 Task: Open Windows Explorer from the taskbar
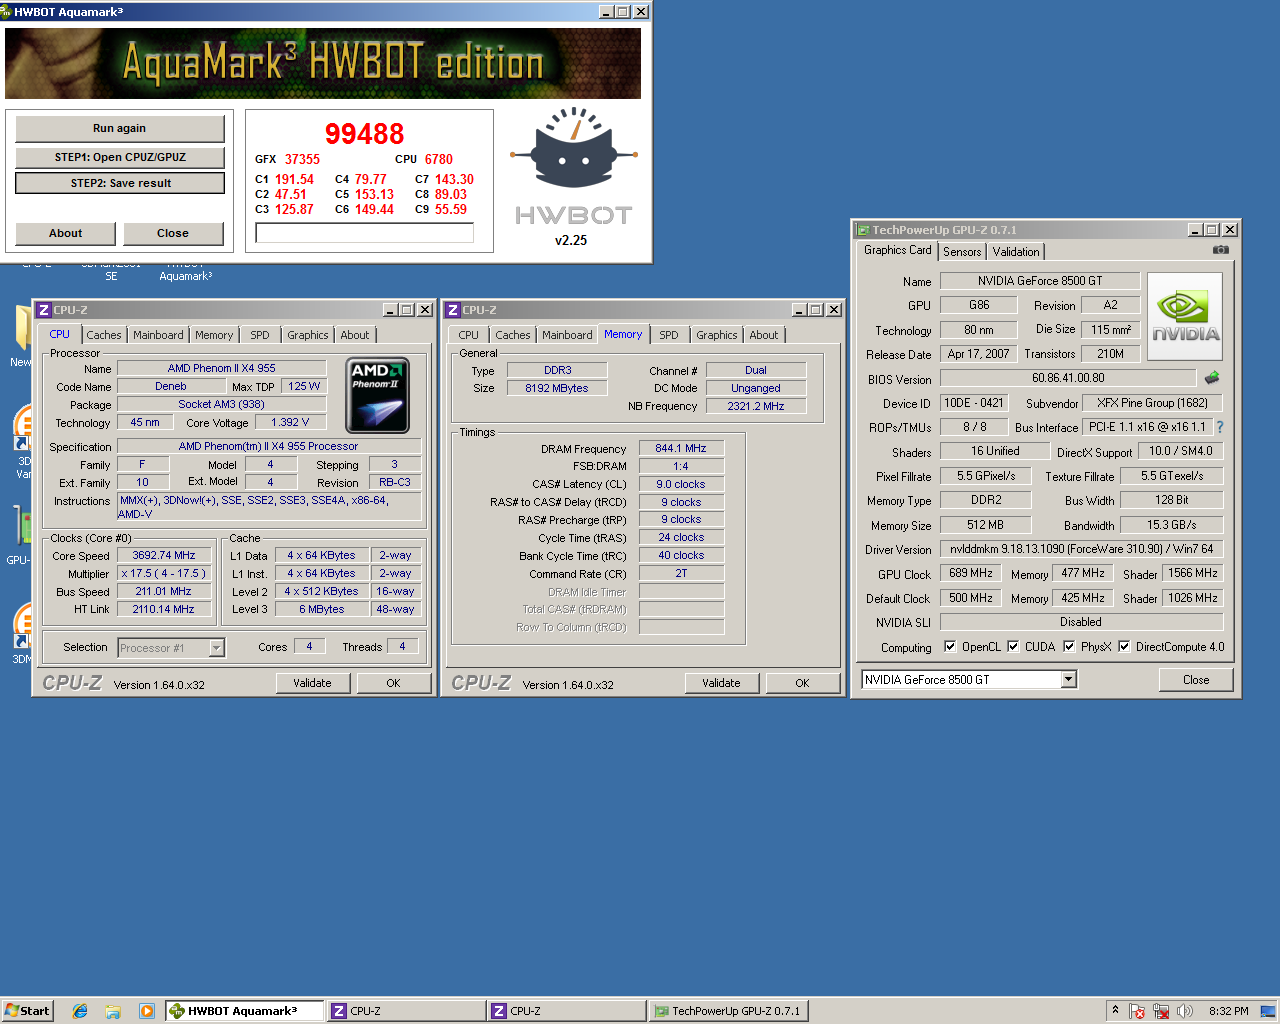coord(113,1011)
